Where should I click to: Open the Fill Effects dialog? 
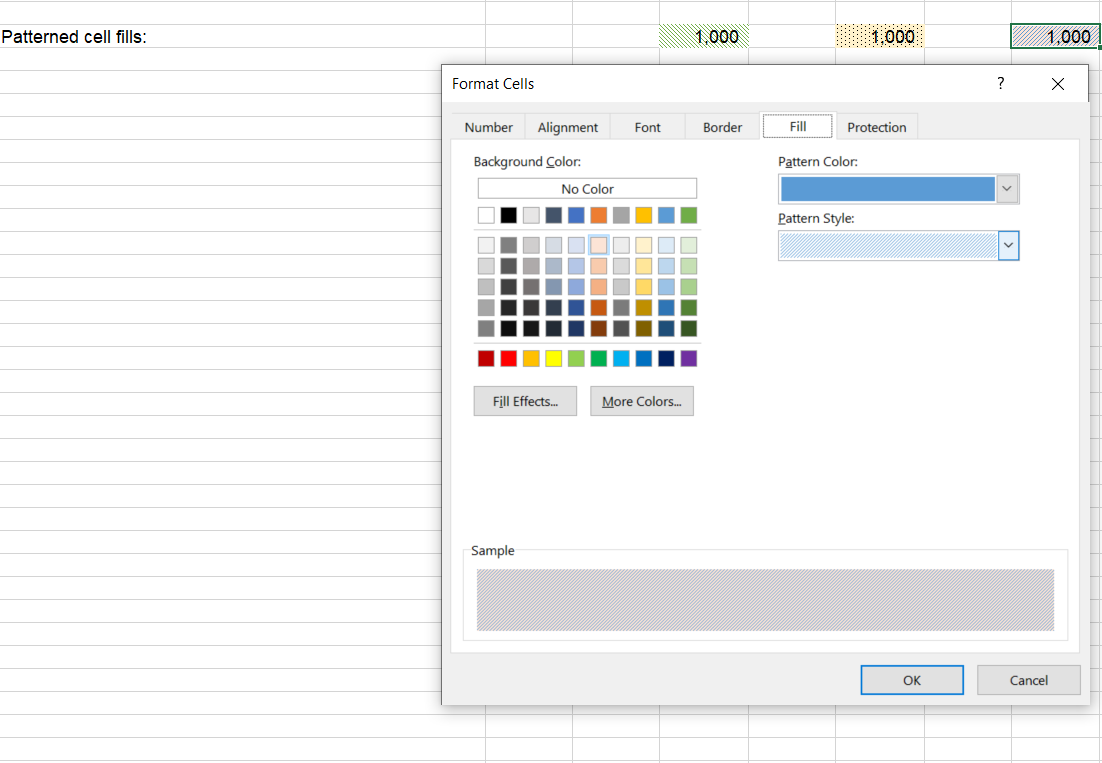pos(525,401)
